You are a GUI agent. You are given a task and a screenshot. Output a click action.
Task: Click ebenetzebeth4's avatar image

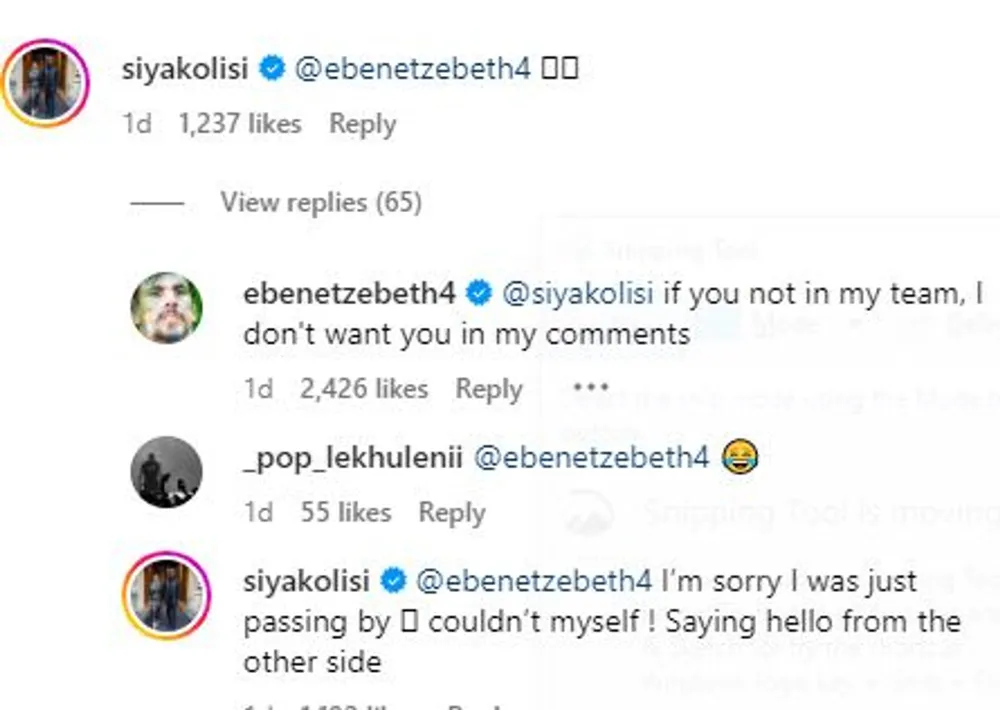[166, 307]
